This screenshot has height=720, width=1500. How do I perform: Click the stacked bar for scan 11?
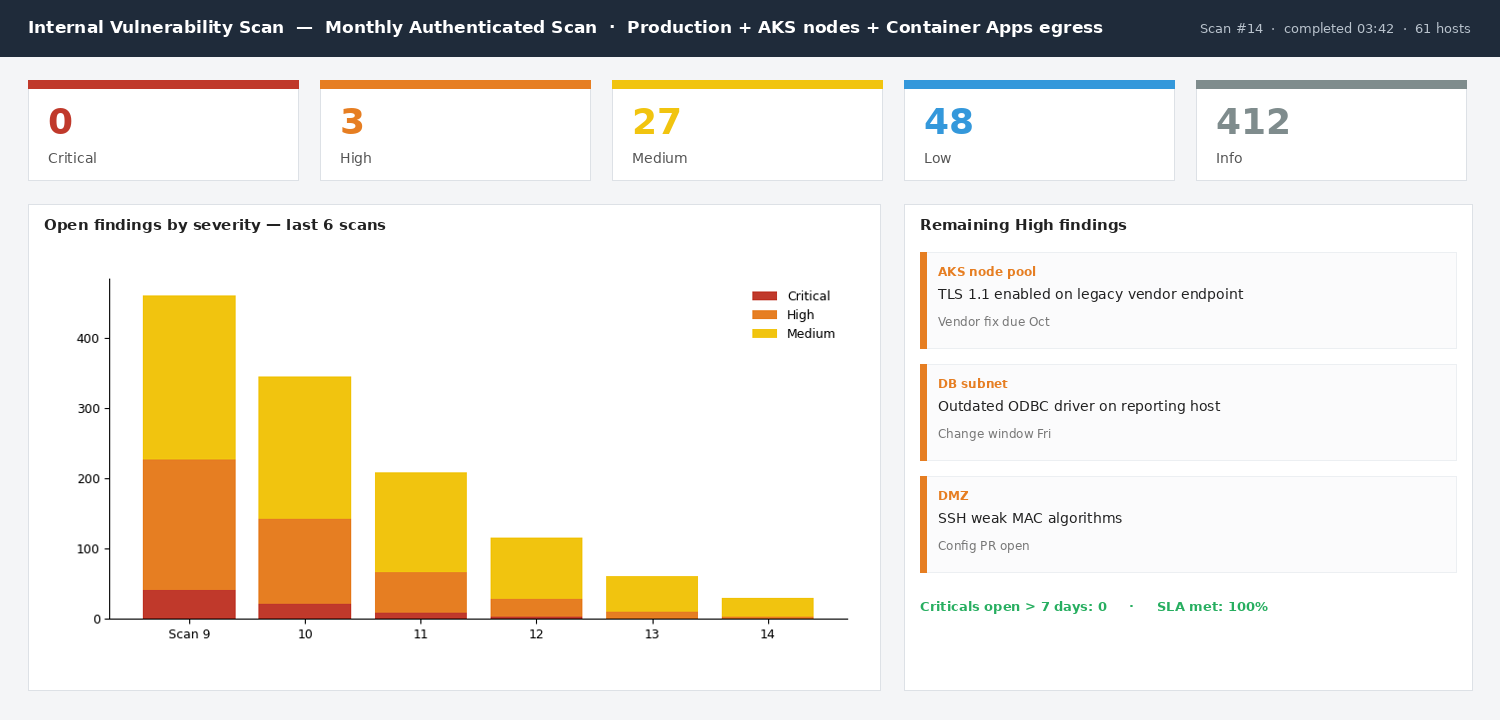click(420, 546)
